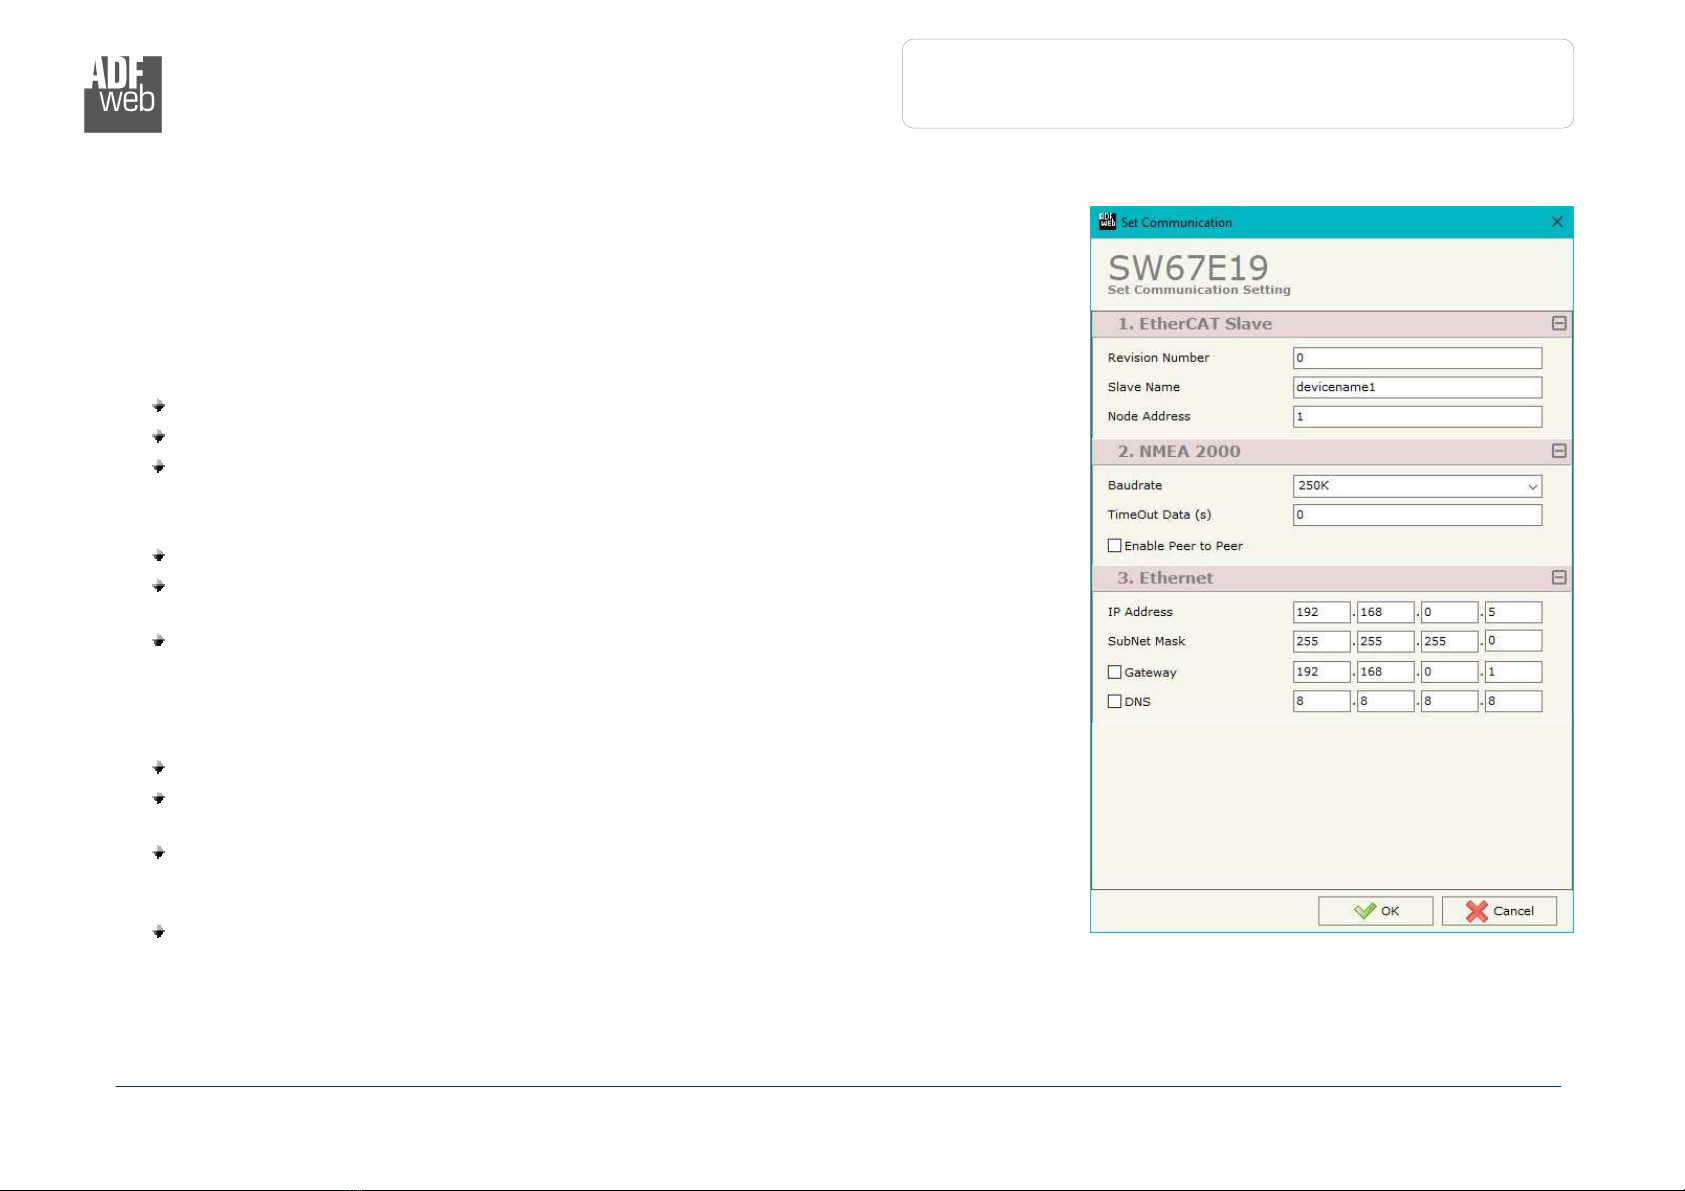The height and width of the screenshot is (1191, 1685).
Task: Click the TimeOut Data (s) field
Action: pos(1417,515)
